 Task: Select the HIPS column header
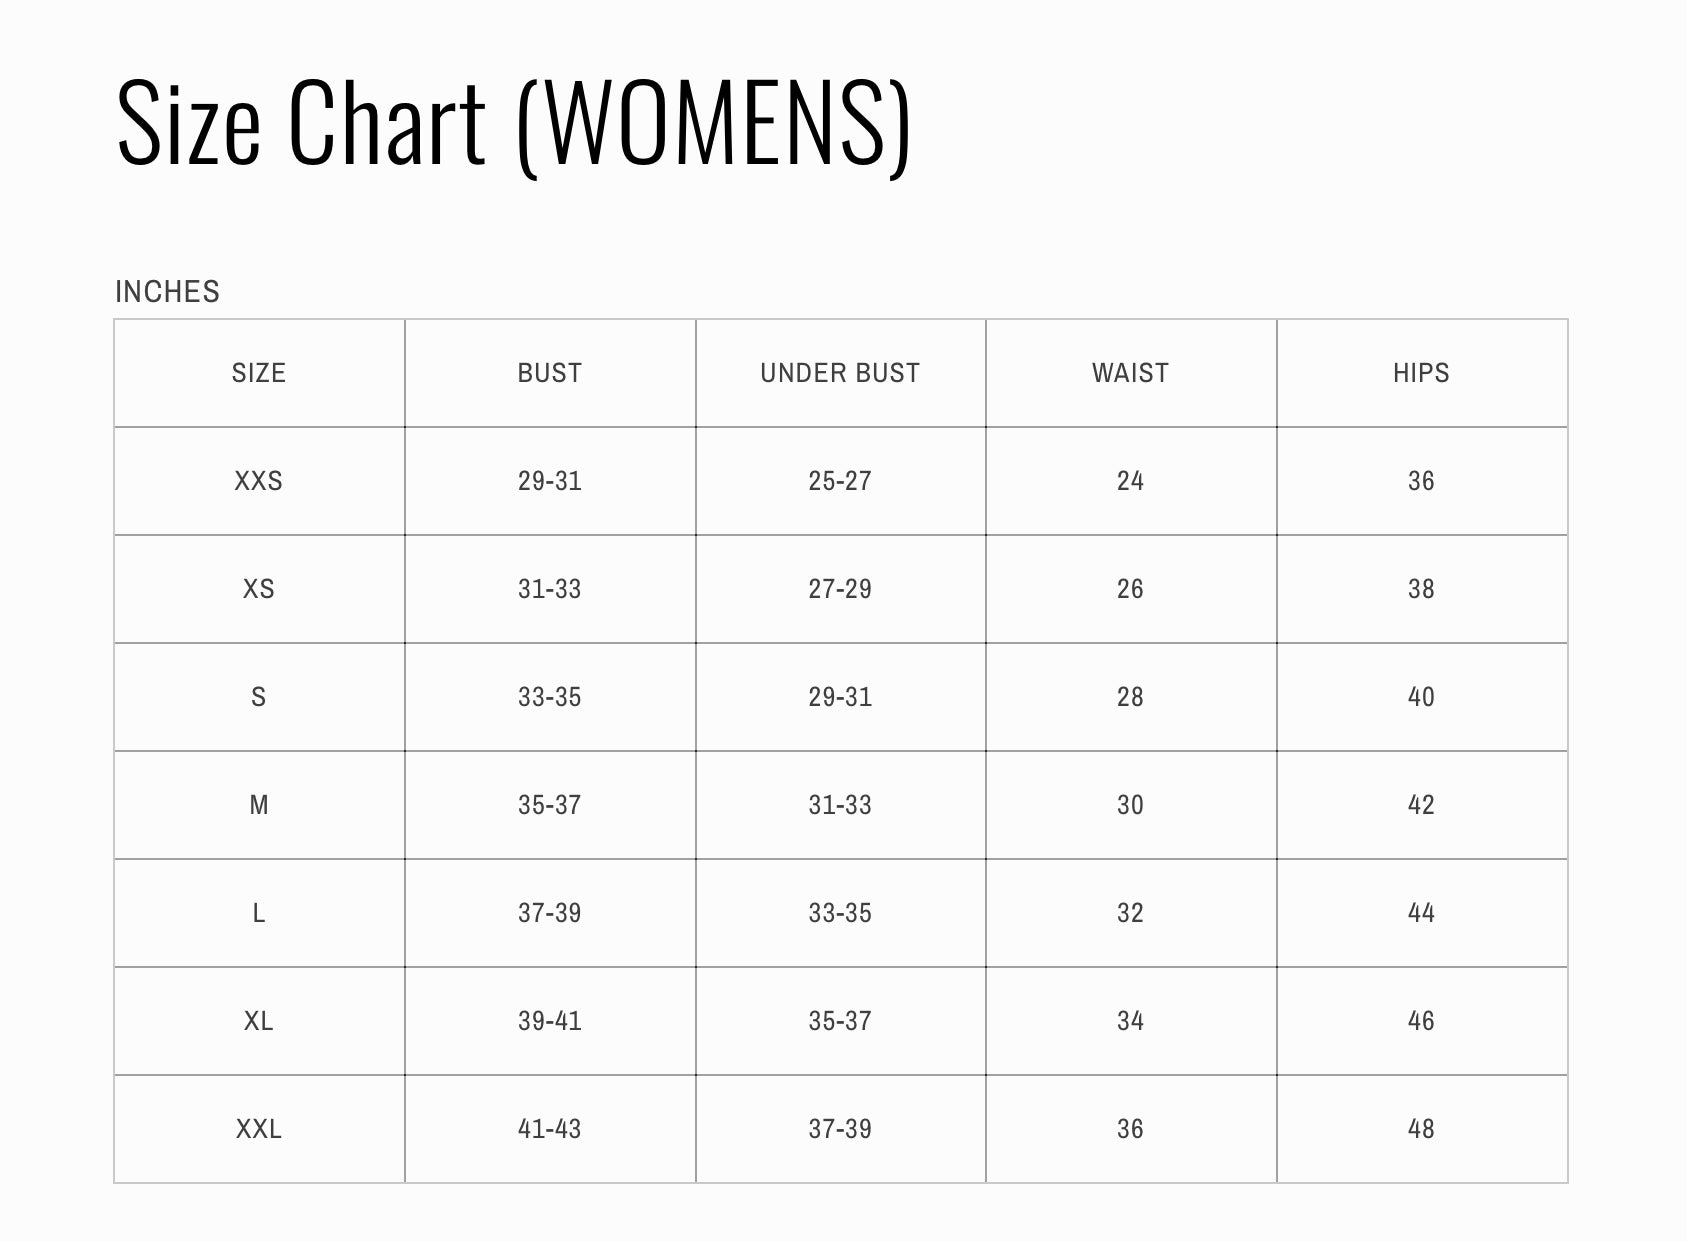tap(1421, 373)
